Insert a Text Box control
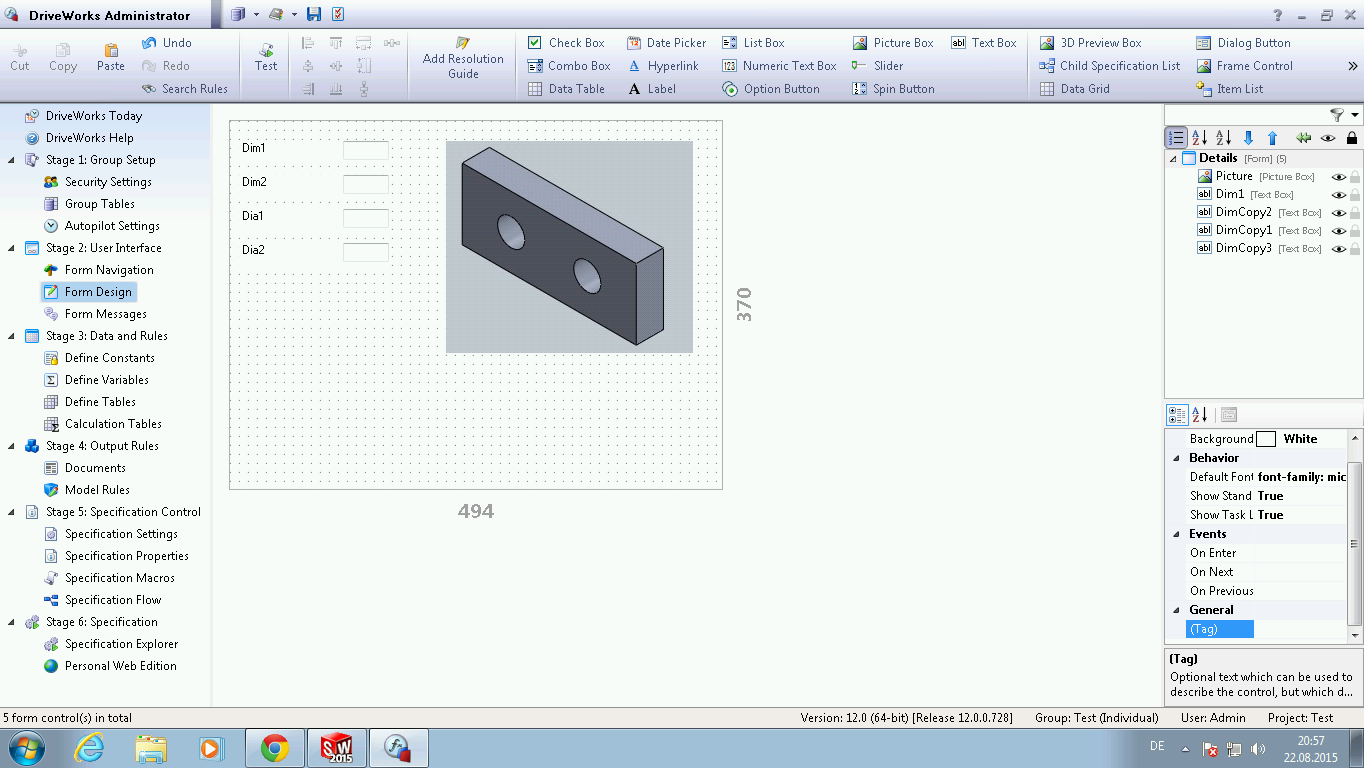The height and width of the screenshot is (768, 1364). coord(984,43)
